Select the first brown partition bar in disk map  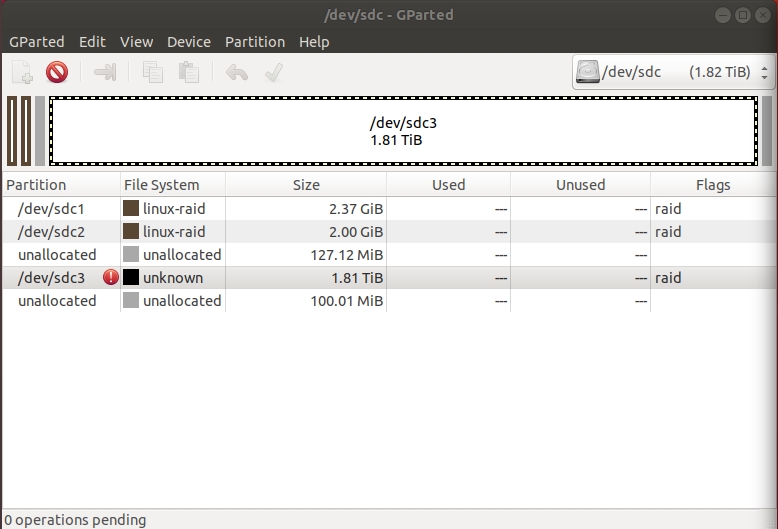point(12,131)
